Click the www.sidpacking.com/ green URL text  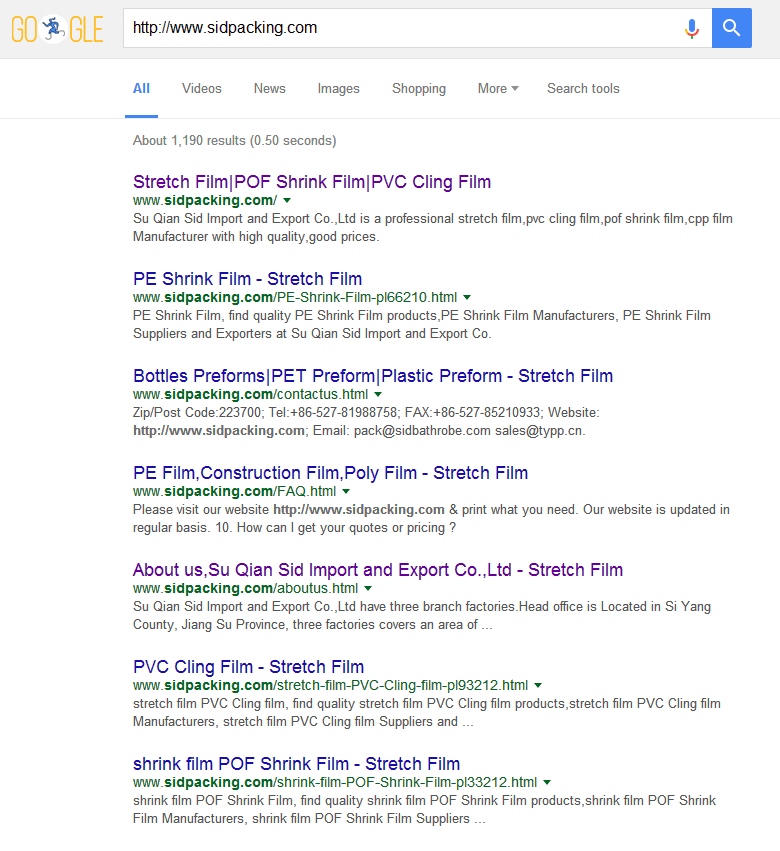click(205, 200)
